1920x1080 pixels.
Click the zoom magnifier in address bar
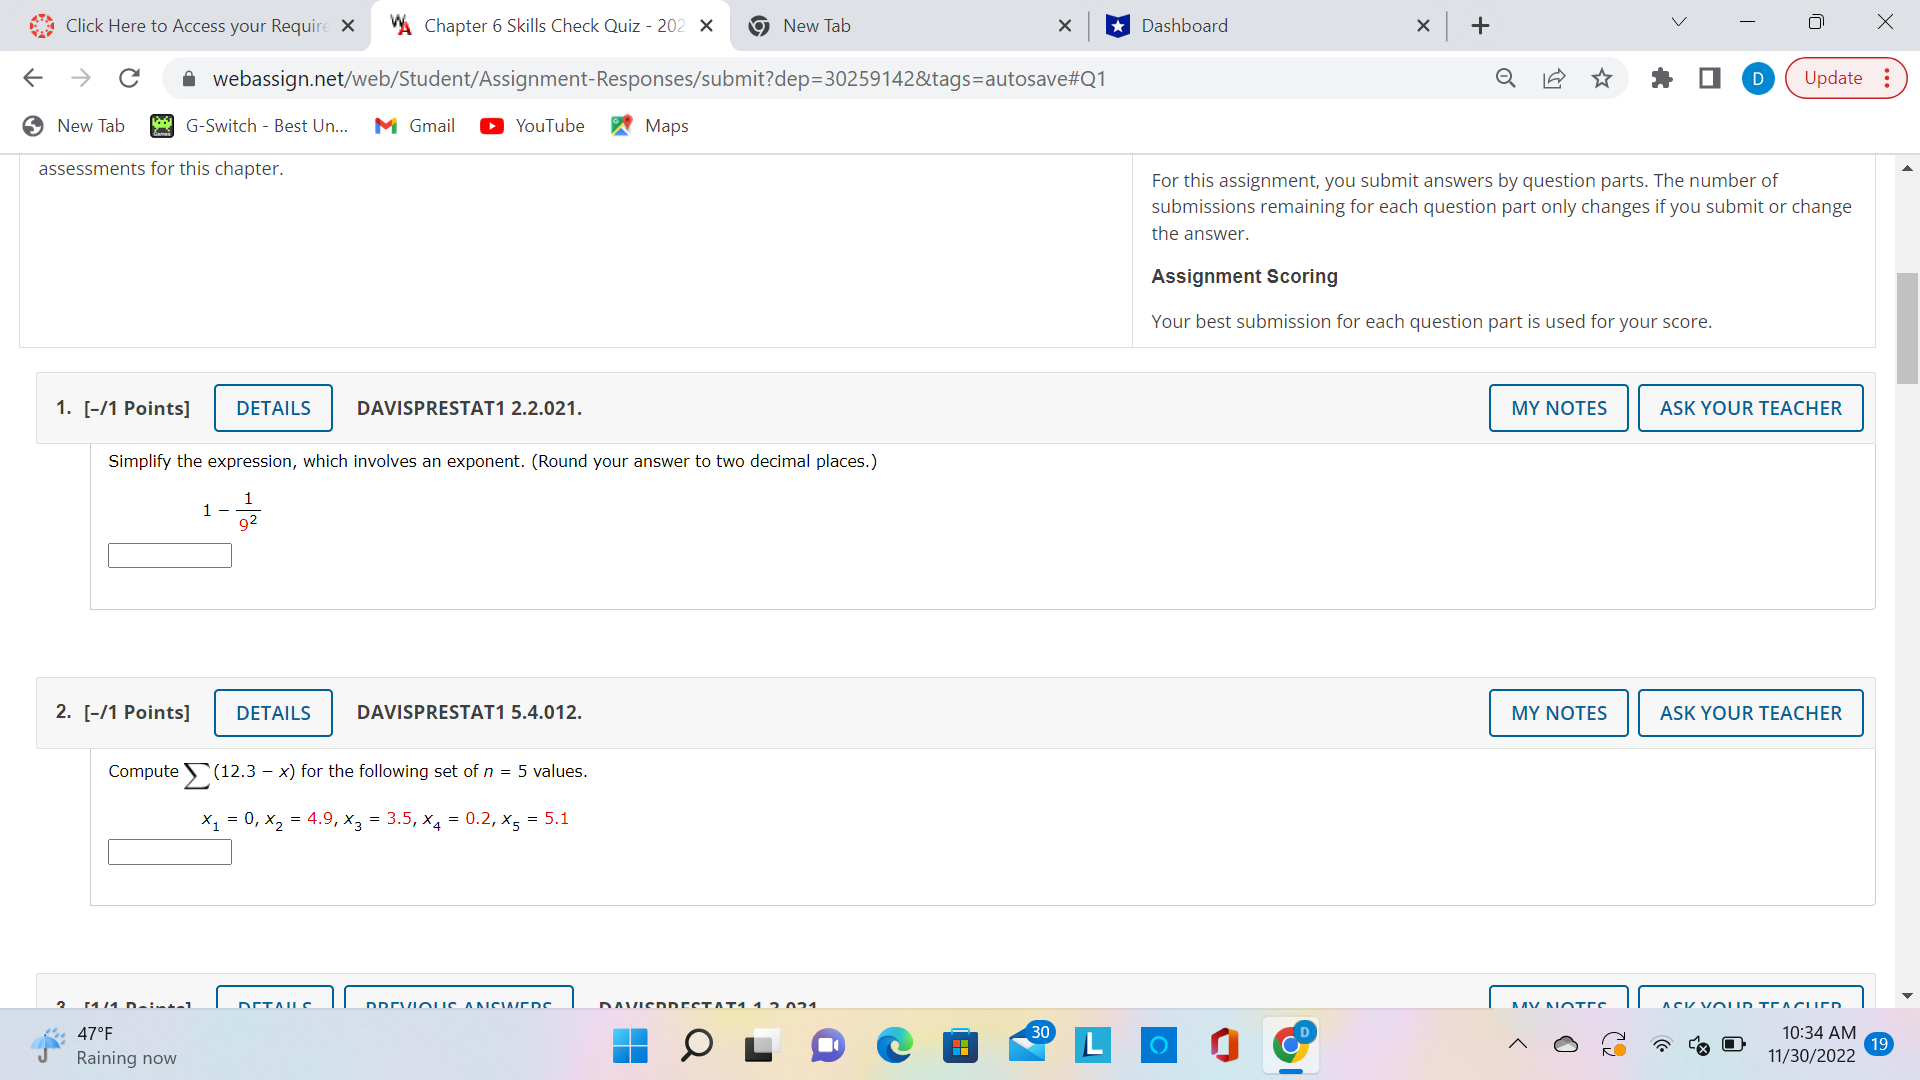tap(1506, 78)
